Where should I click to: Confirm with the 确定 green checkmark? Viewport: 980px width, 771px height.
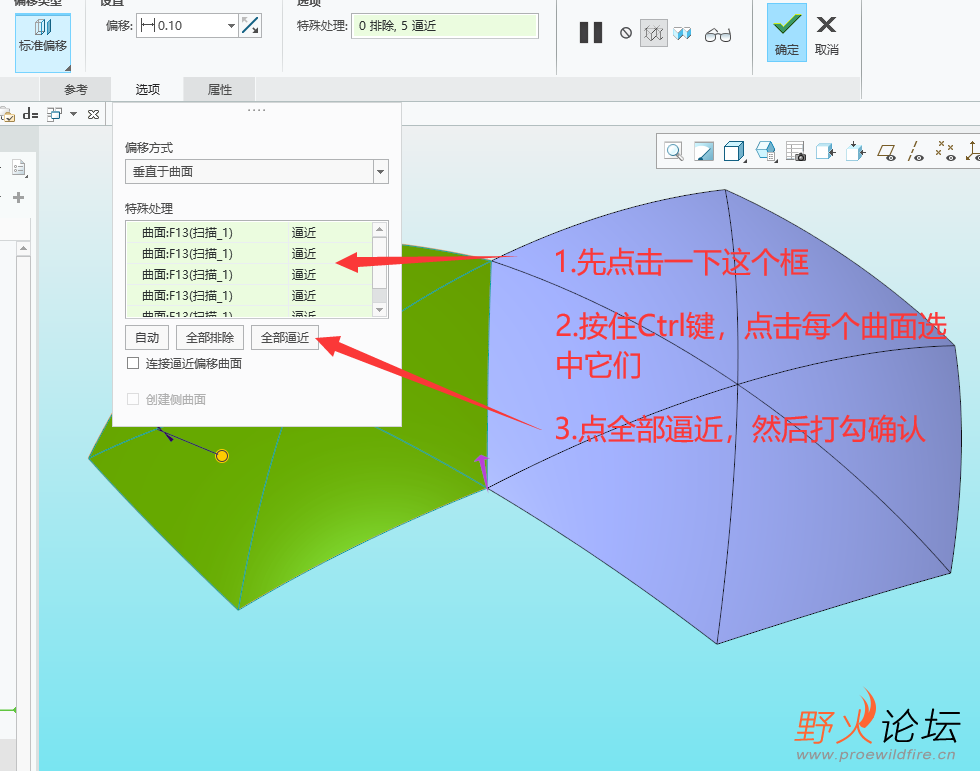(787, 32)
